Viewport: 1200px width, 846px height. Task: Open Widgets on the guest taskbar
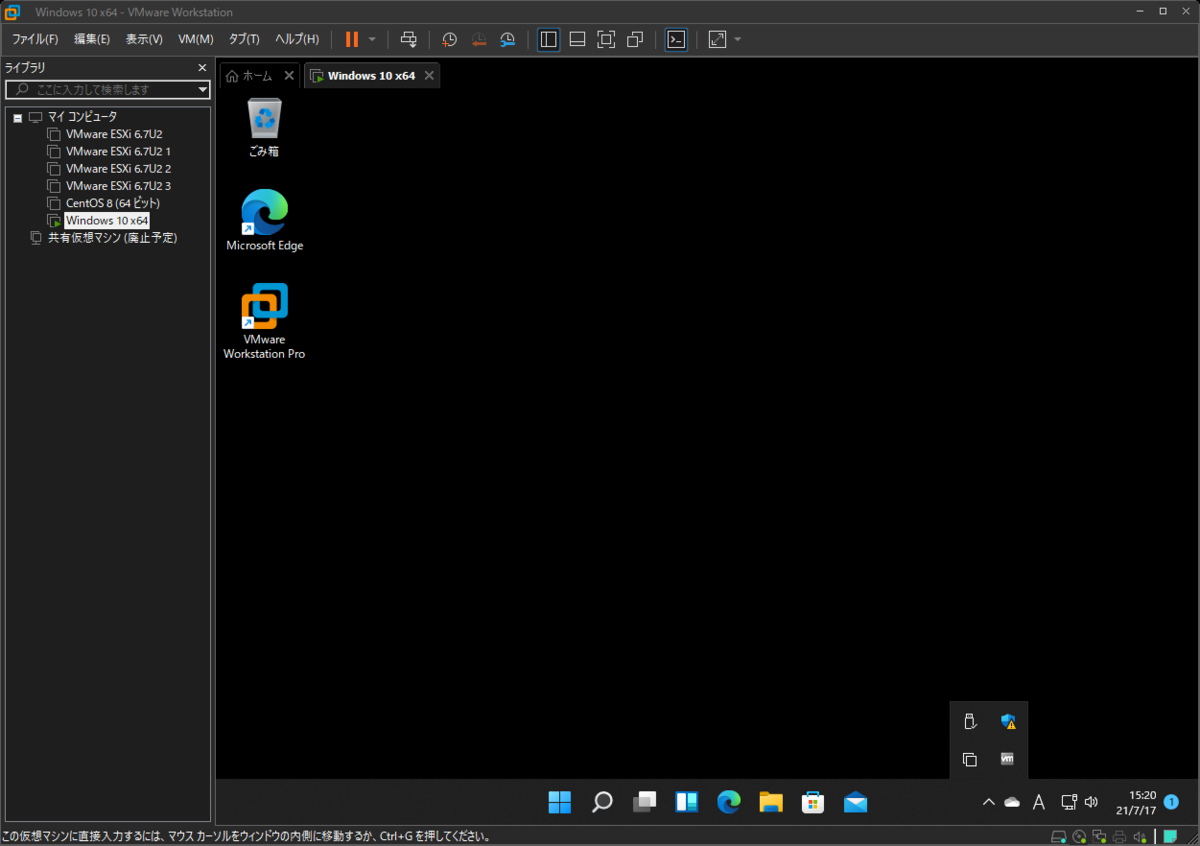(x=686, y=802)
